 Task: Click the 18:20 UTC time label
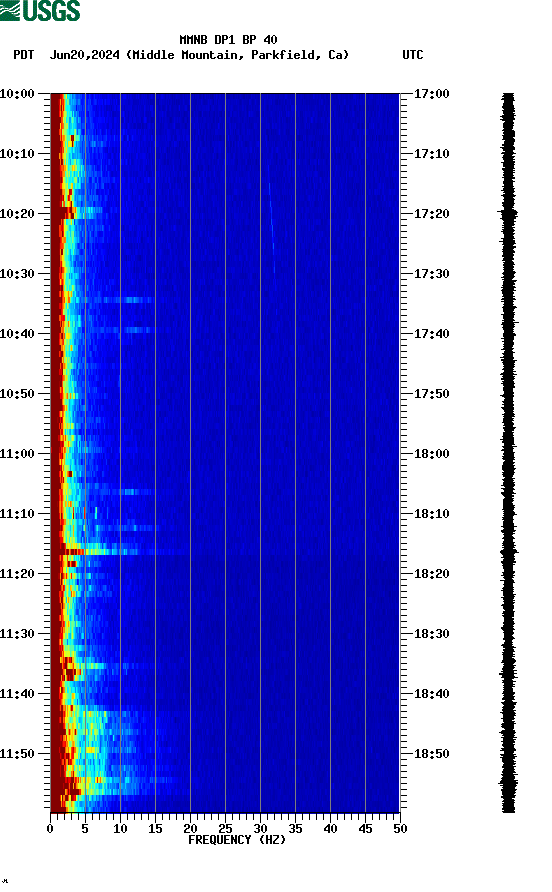[431, 574]
